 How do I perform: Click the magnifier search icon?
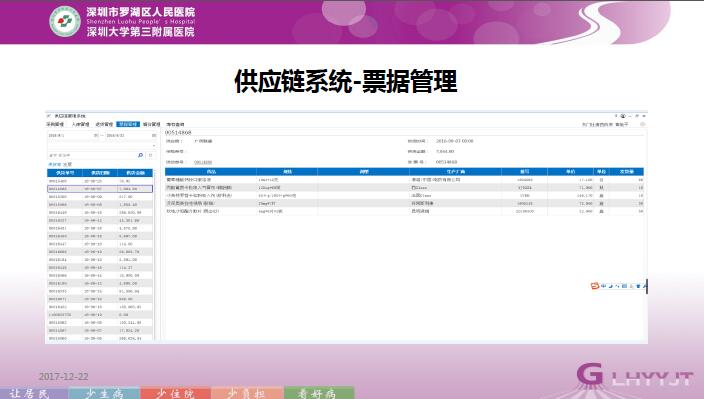[x=141, y=155]
